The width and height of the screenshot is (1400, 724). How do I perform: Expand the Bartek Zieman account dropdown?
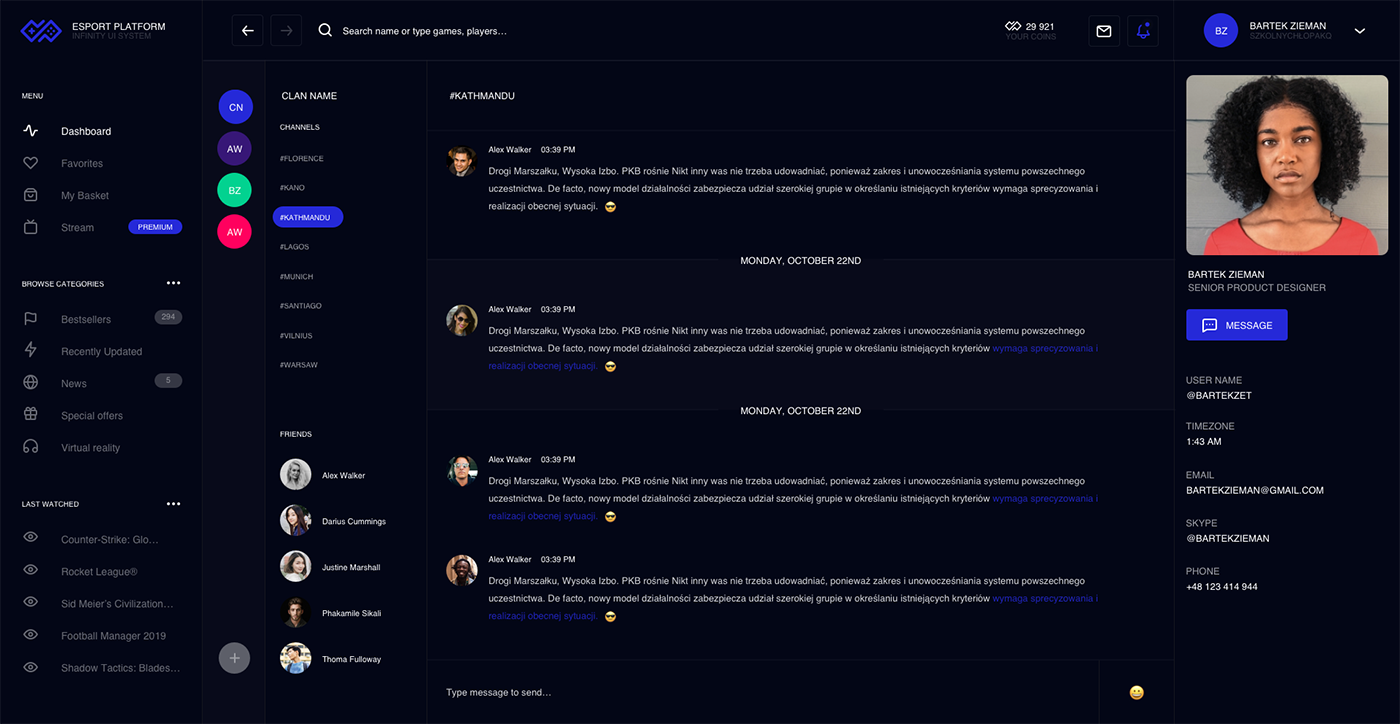coord(1359,31)
